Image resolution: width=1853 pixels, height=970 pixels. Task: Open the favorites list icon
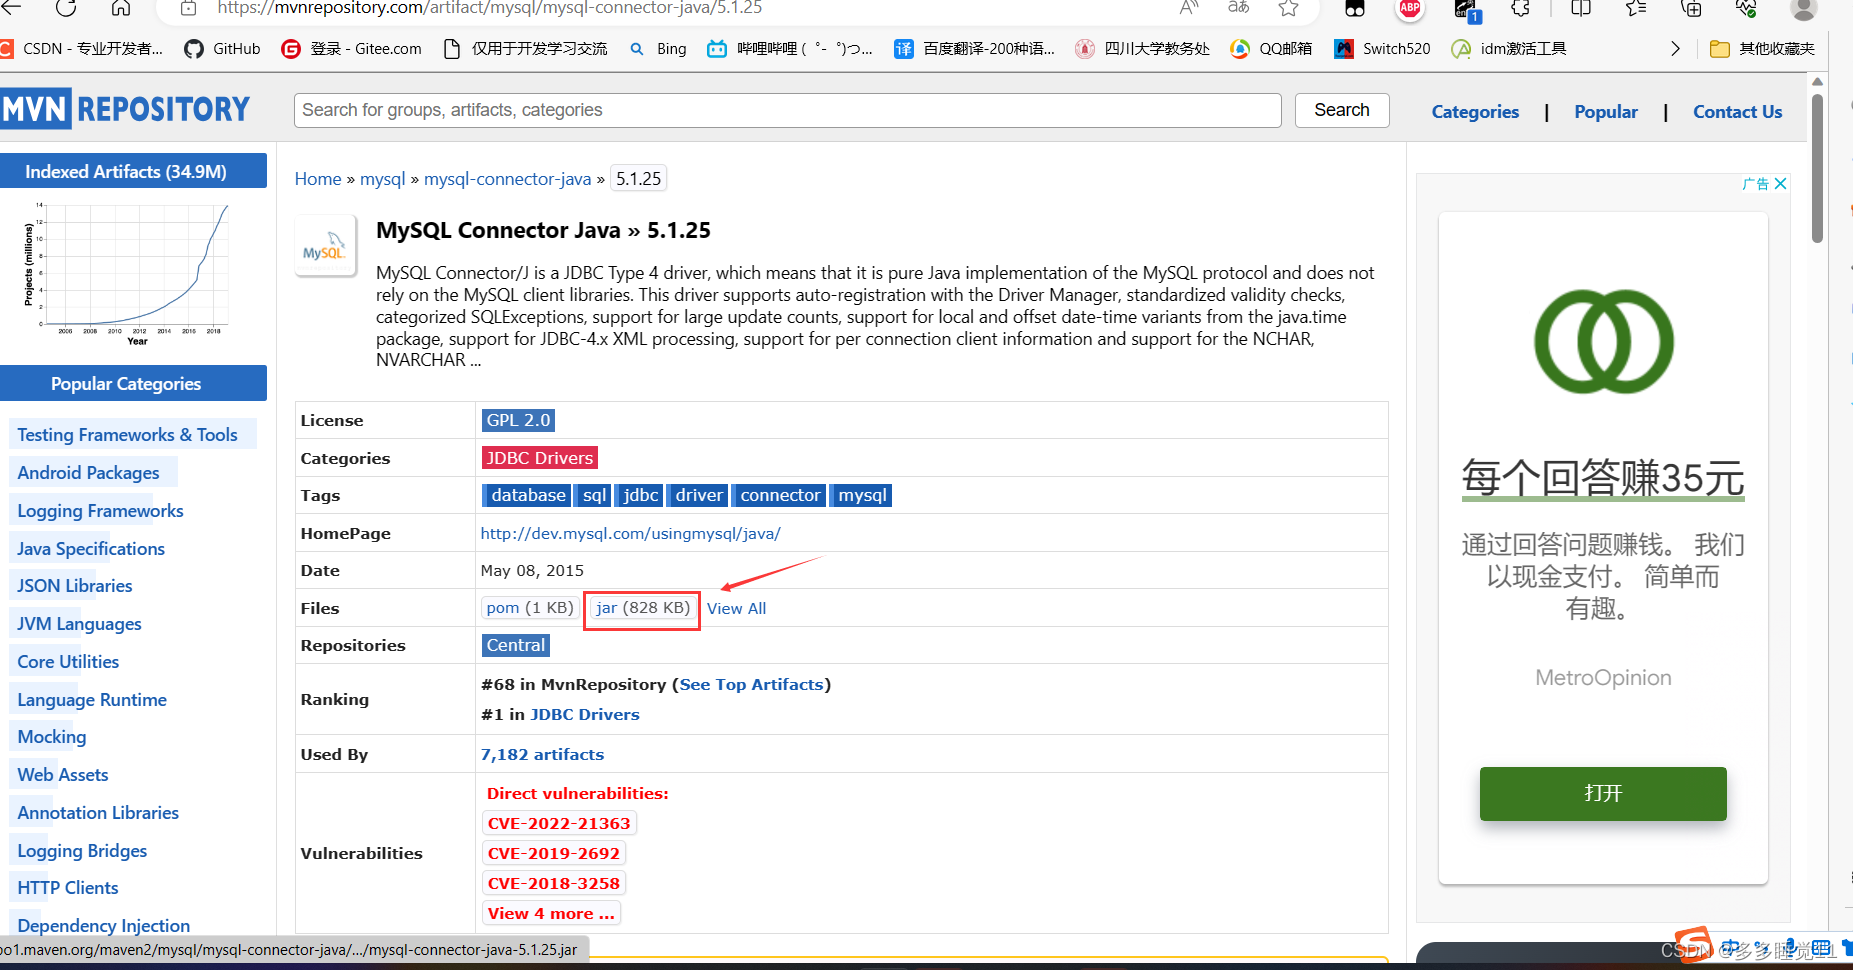[x=1636, y=8]
